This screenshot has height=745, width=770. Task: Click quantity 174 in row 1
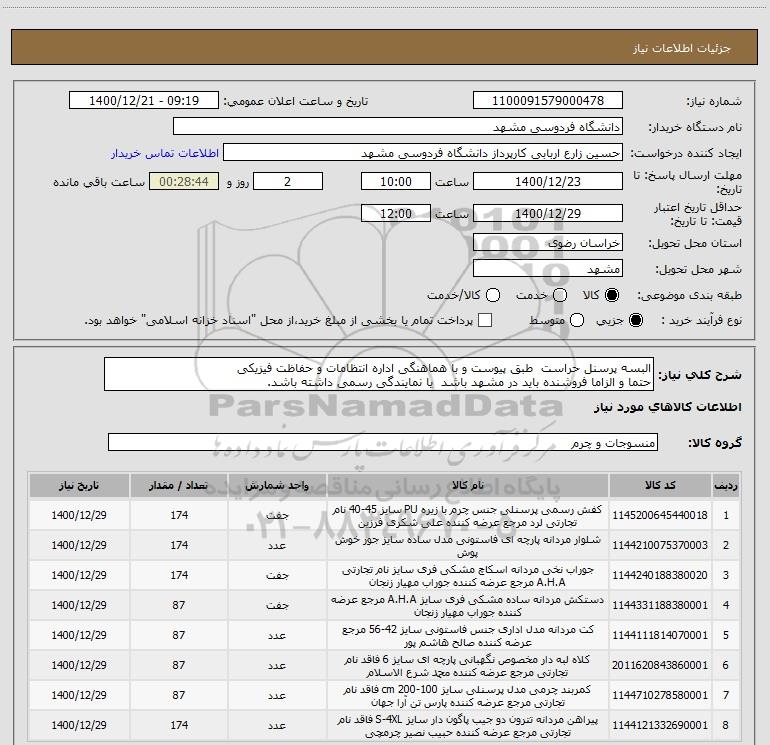(x=179, y=515)
